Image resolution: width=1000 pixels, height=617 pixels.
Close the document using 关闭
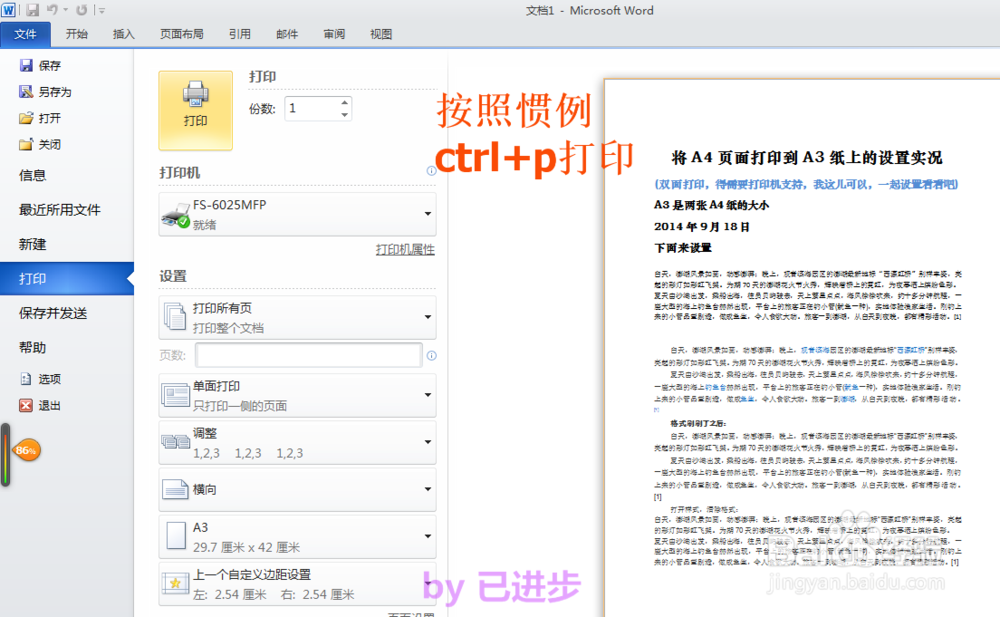pyautogui.click(x=48, y=142)
